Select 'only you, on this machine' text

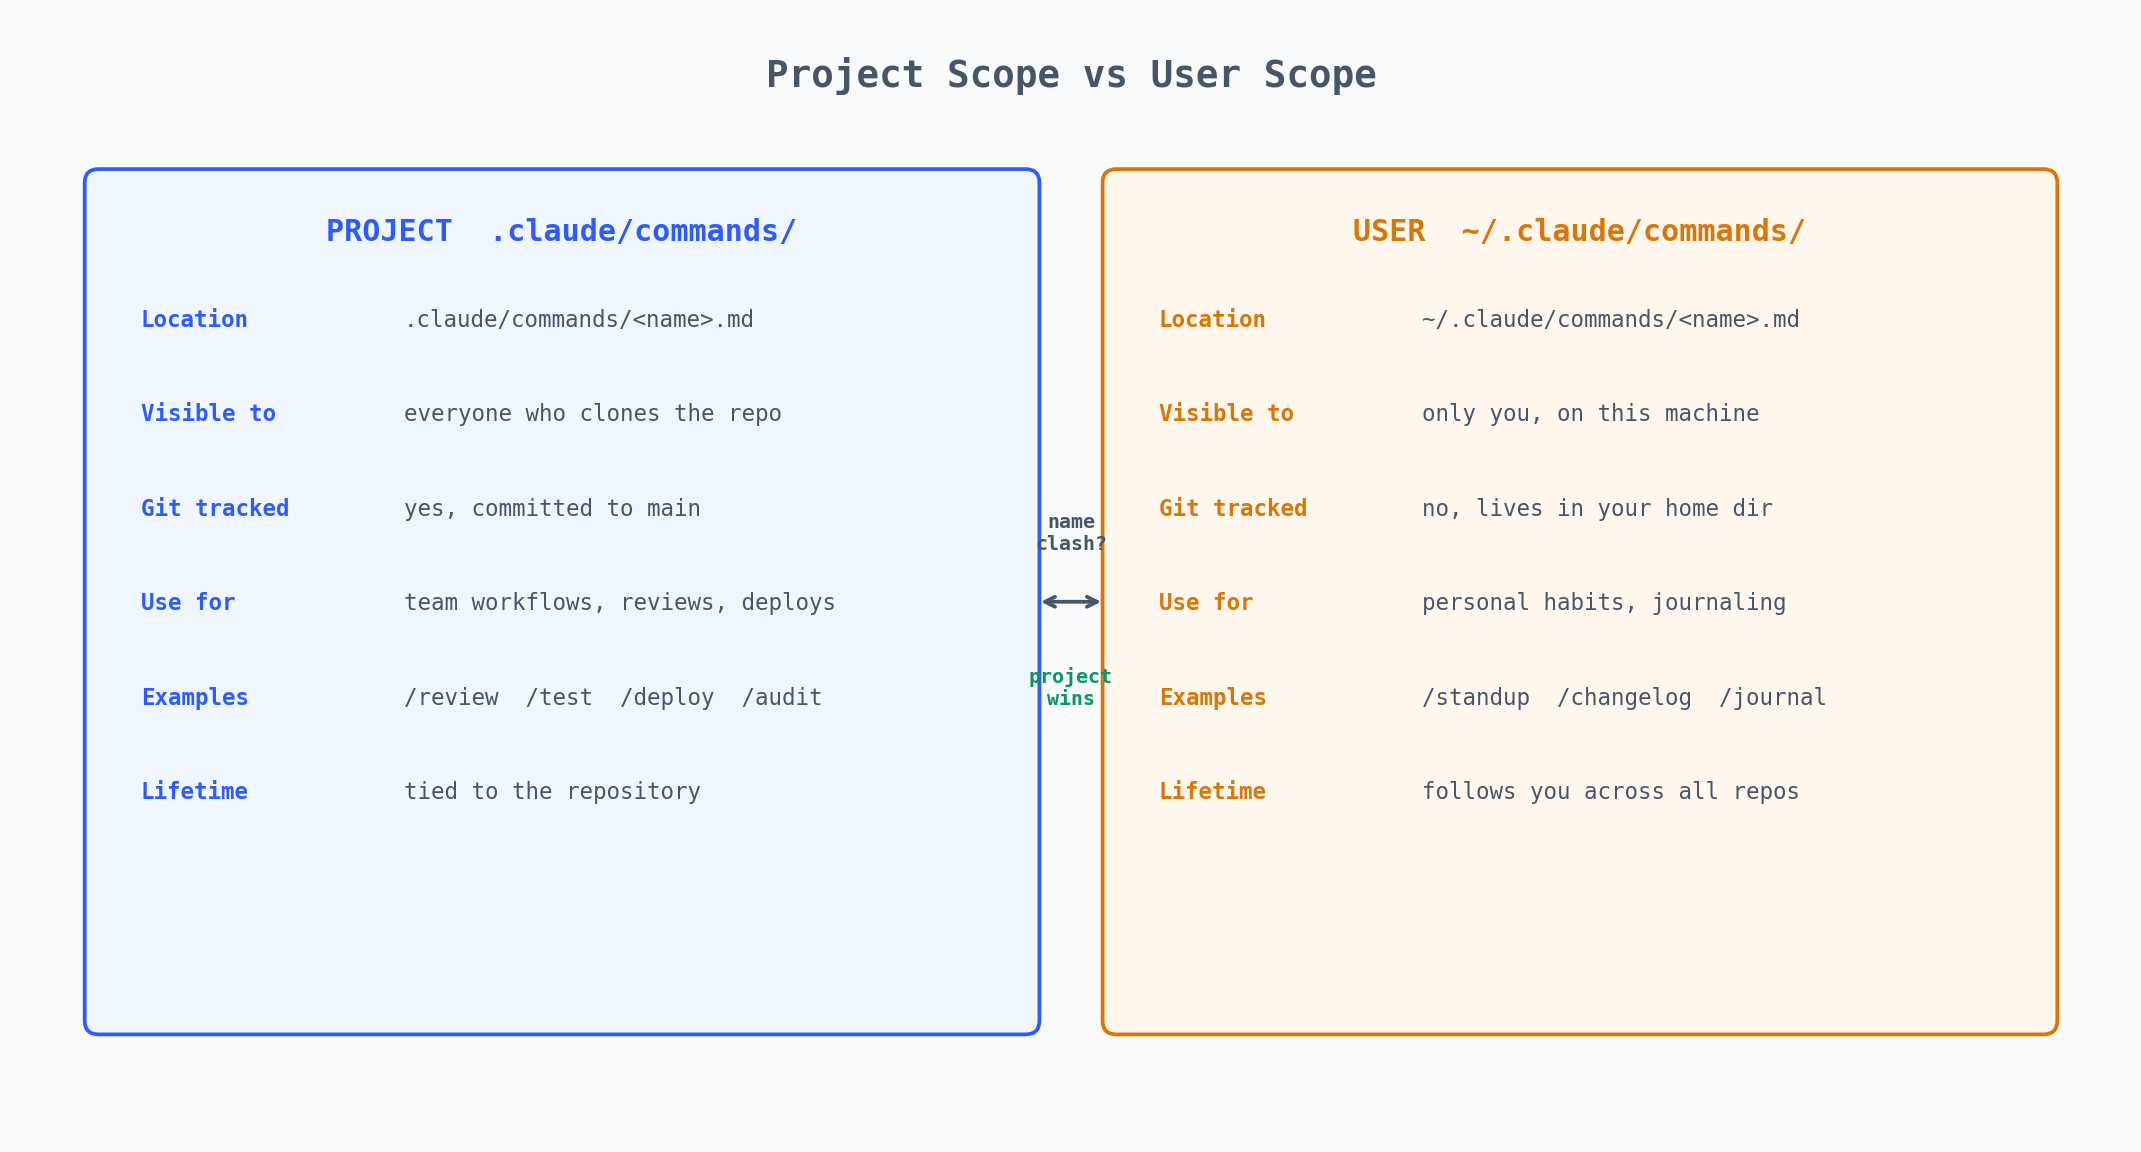click(1591, 414)
